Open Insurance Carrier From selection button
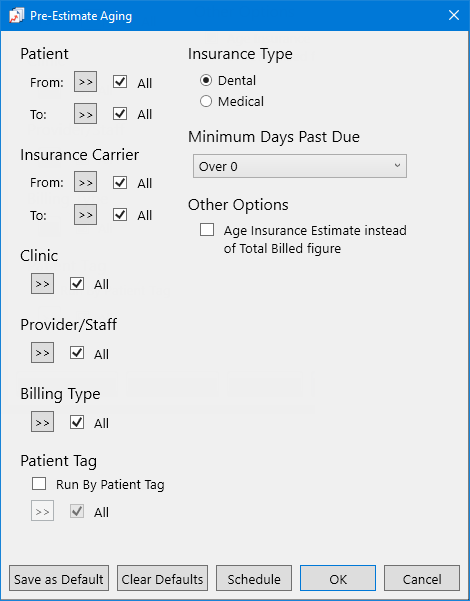This screenshot has width=470, height=601. point(85,182)
